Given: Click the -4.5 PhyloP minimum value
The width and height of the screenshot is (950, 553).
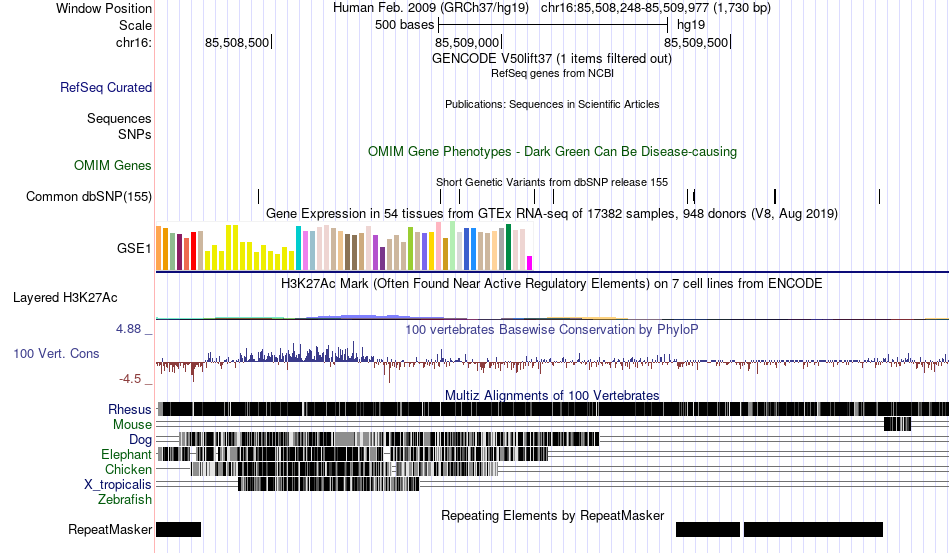Looking at the screenshot, I should [x=130, y=379].
